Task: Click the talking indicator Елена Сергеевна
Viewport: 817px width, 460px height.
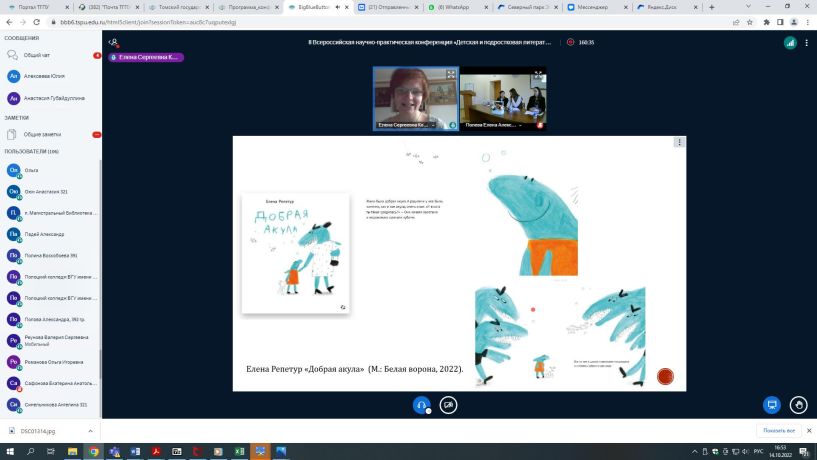Action: (x=146, y=57)
